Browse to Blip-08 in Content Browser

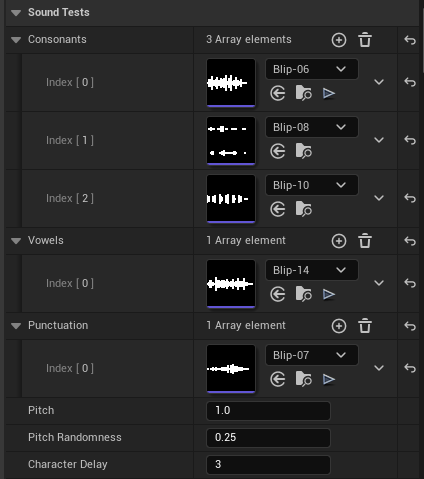pyautogui.click(x=304, y=151)
